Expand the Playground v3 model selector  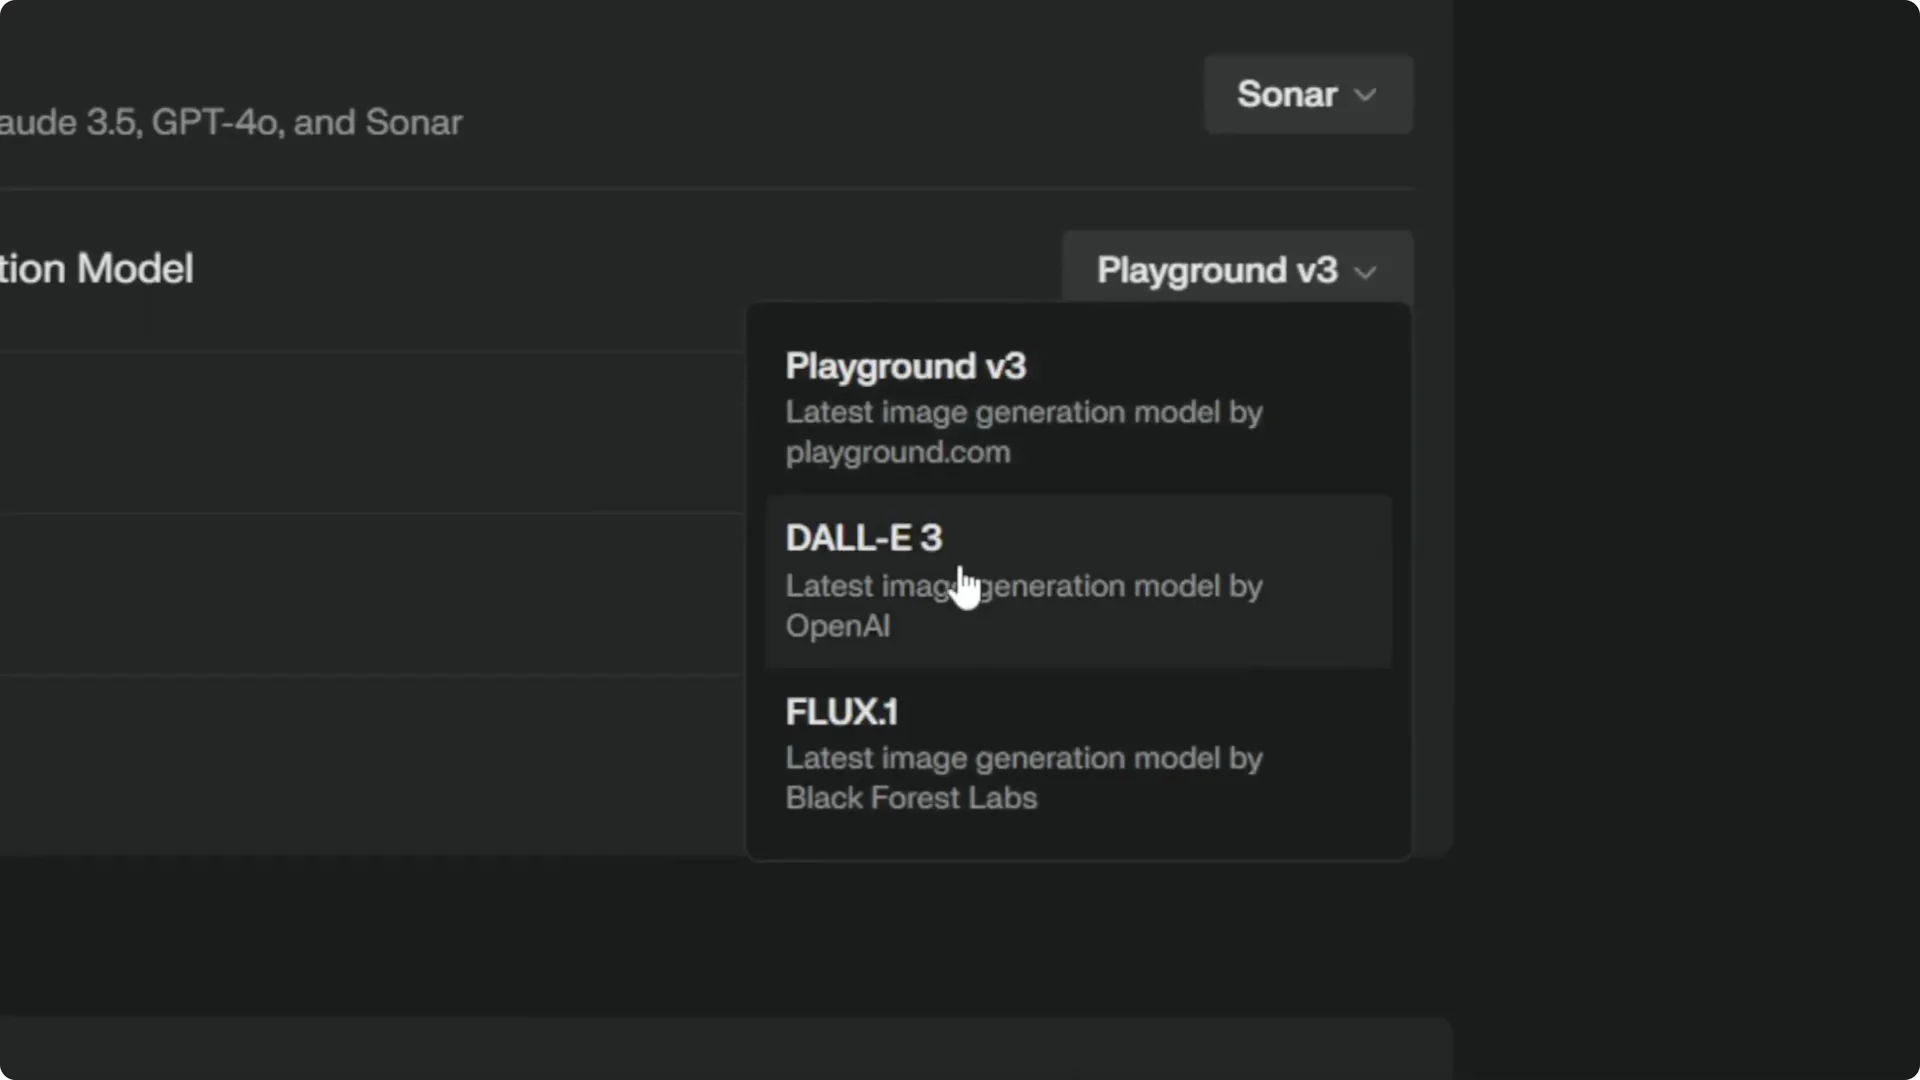[x=1236, y=271]
